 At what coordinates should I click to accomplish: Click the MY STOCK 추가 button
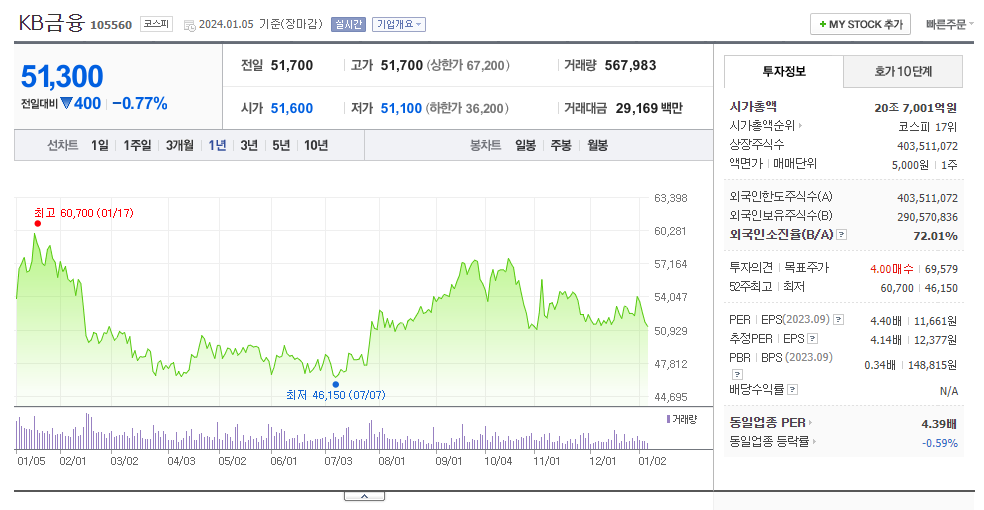pos(860,24)
